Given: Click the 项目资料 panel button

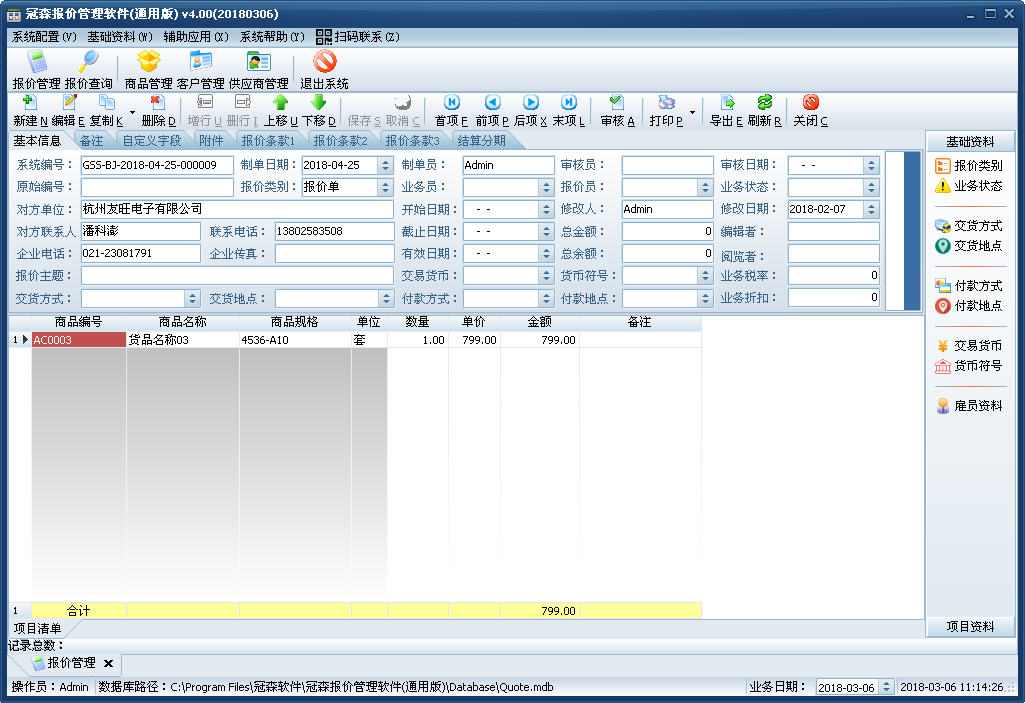Looking at the screenshot, I should 970,626.
